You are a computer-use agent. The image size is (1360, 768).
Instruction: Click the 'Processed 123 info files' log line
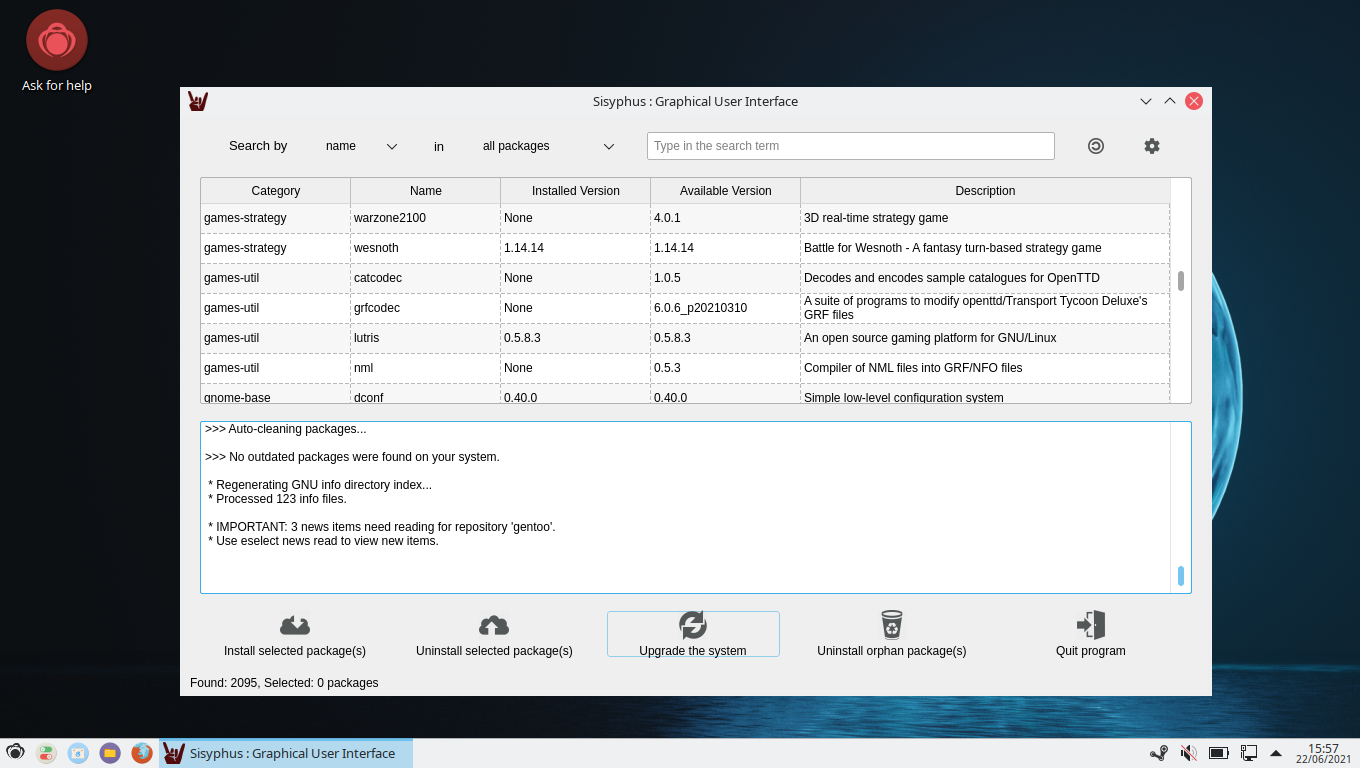click(x=277, y=499)
